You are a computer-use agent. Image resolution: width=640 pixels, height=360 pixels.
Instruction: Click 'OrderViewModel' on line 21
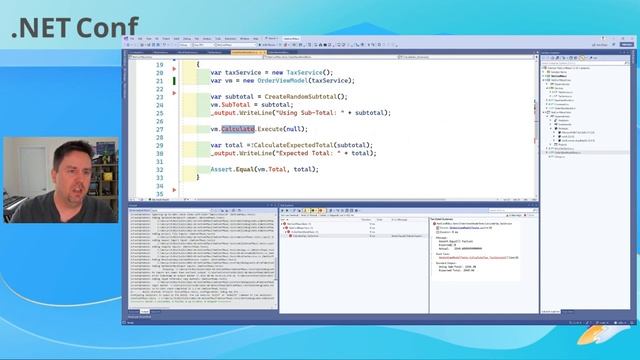tap(282, 80)
